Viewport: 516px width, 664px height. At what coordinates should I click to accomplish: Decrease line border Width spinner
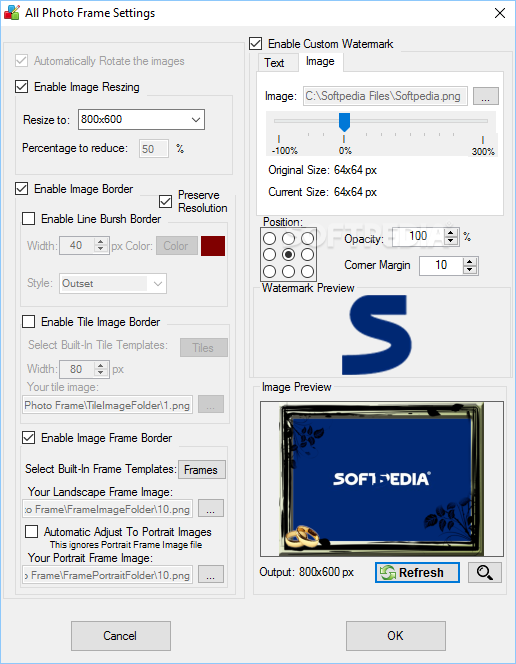tap(100, 249)
